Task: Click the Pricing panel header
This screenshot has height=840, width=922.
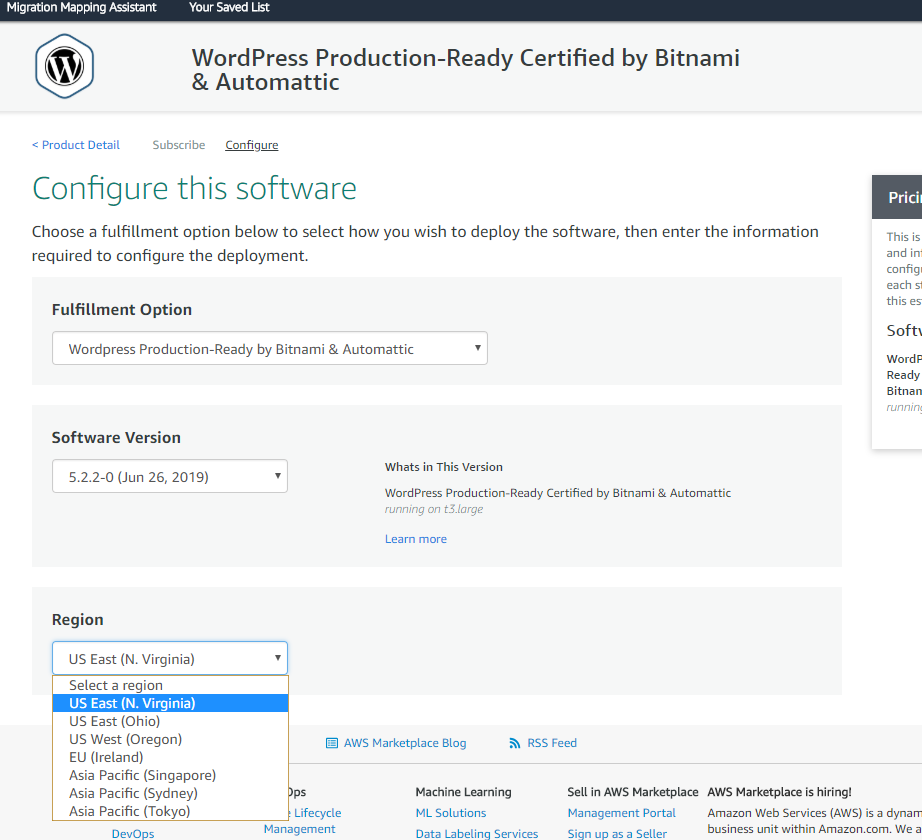Action: [897, 197]
